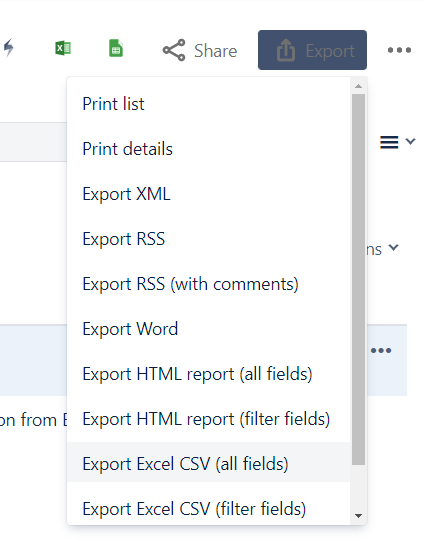
Task: Expand the Columns dropdown chevron
Action: [x=393, y=247]
